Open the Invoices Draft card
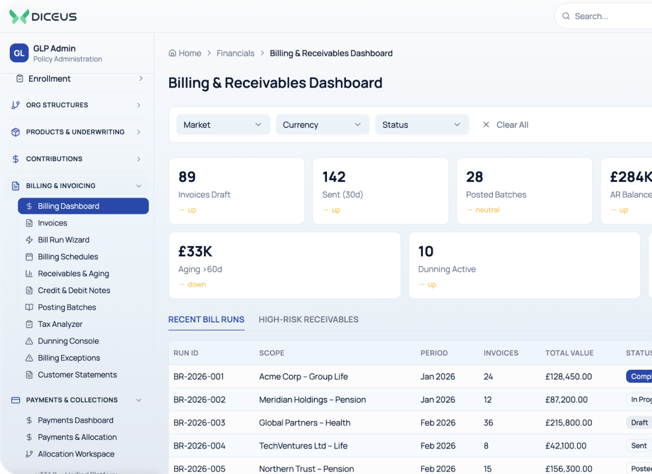 click(x=237, y=191)
